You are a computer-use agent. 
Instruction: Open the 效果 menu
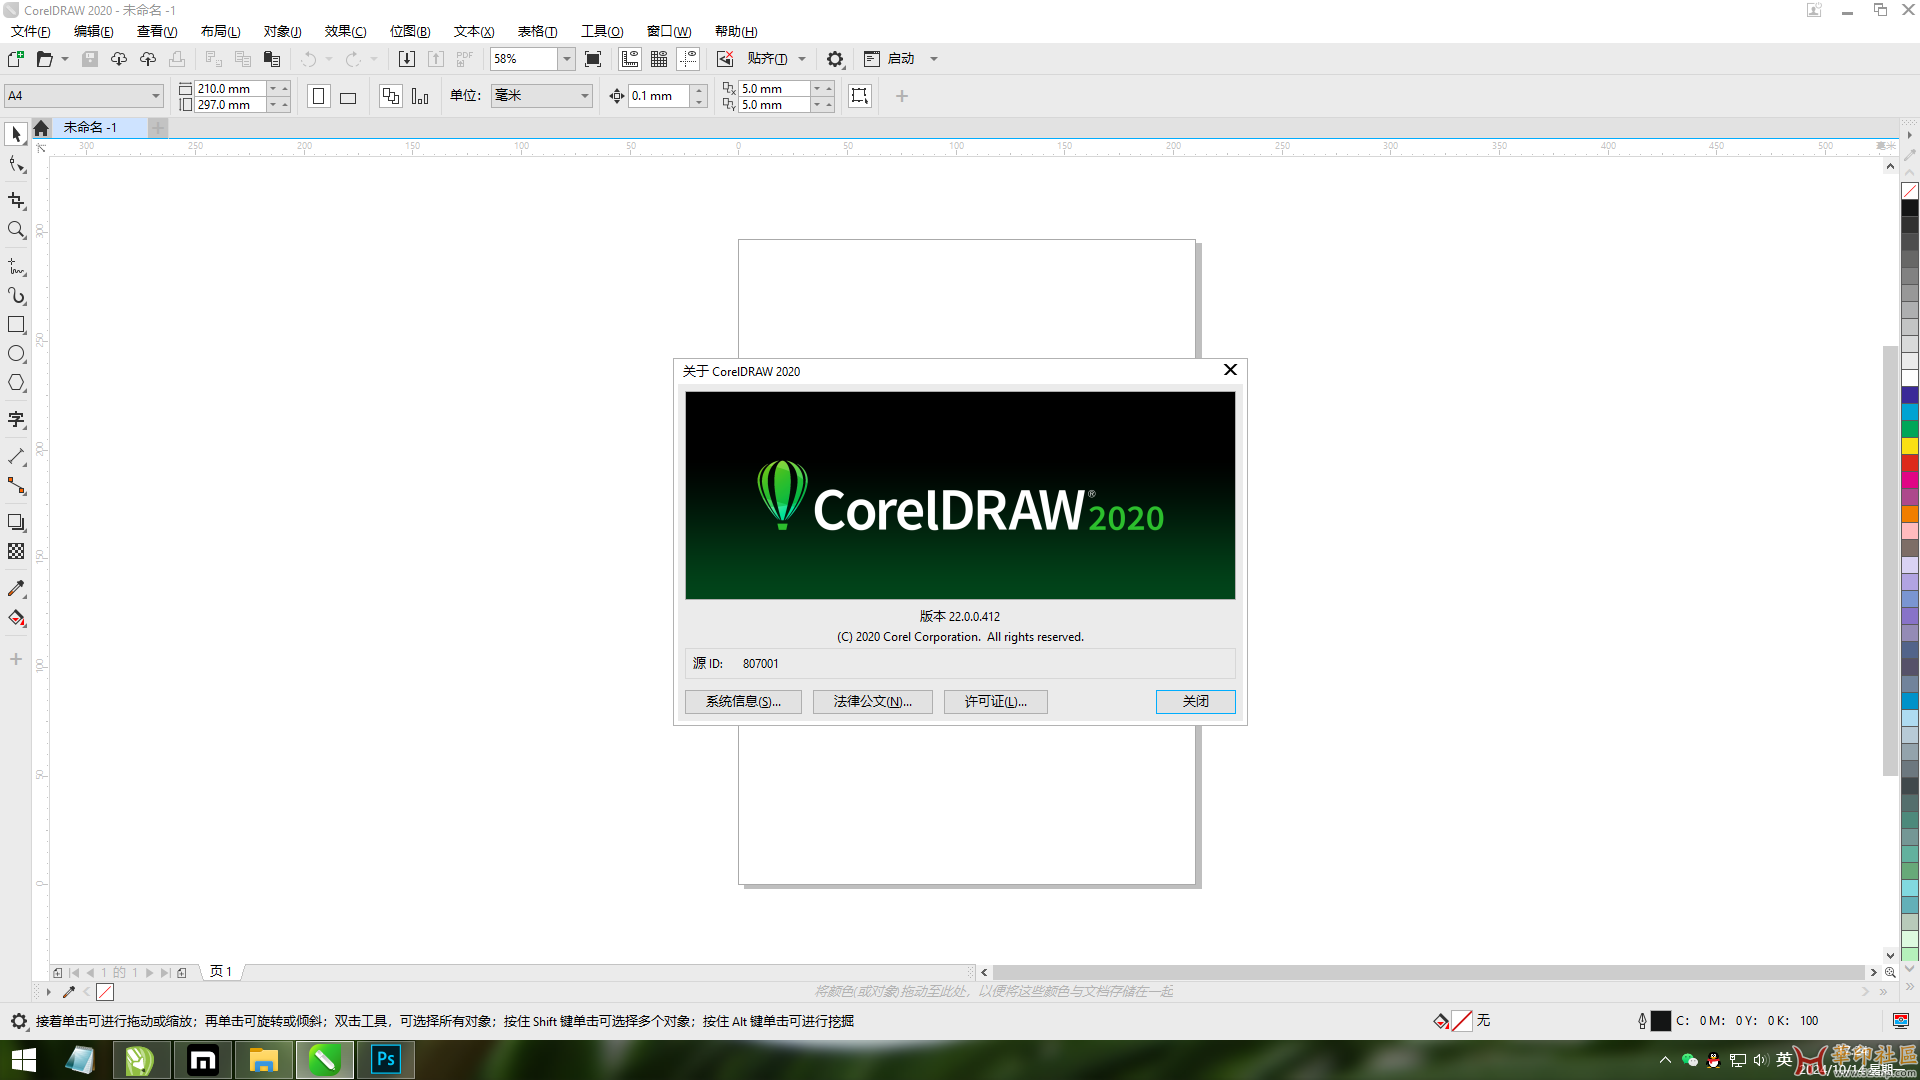345,31
